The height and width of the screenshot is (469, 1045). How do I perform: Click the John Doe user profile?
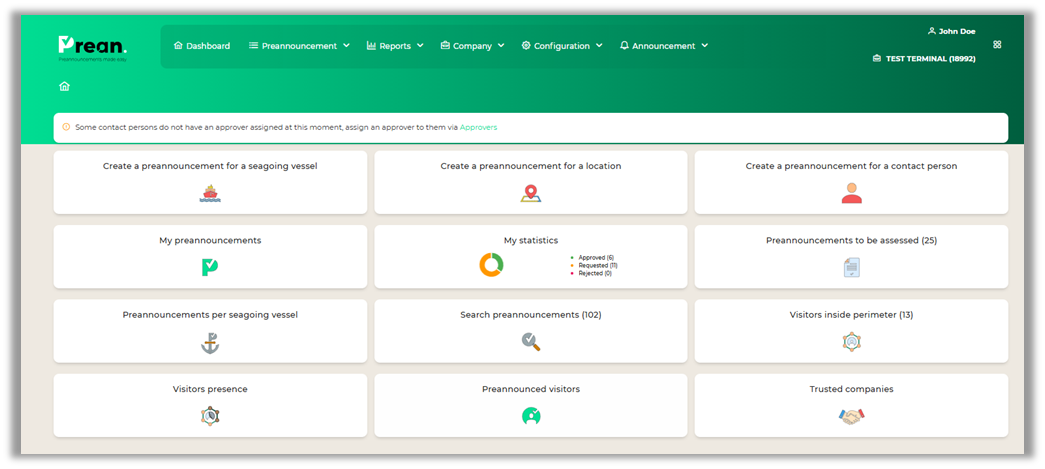[x=950, y=31]
